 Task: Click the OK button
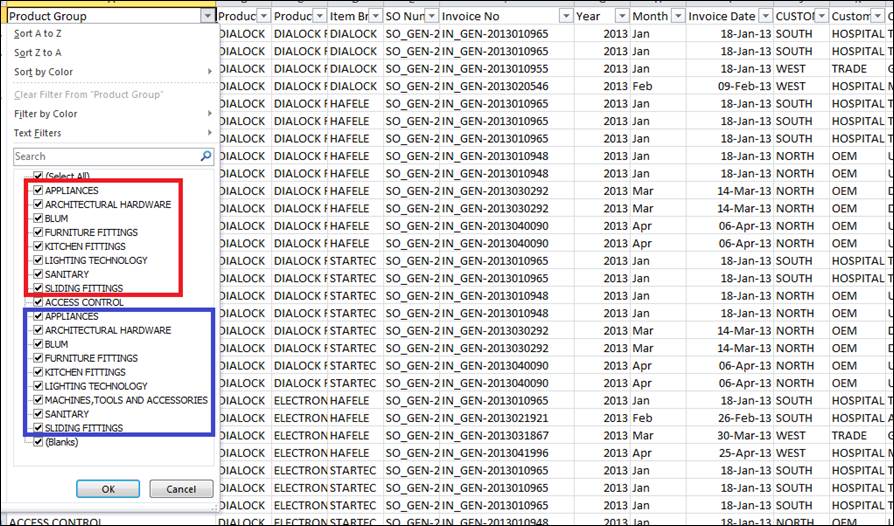coord(108,489)
